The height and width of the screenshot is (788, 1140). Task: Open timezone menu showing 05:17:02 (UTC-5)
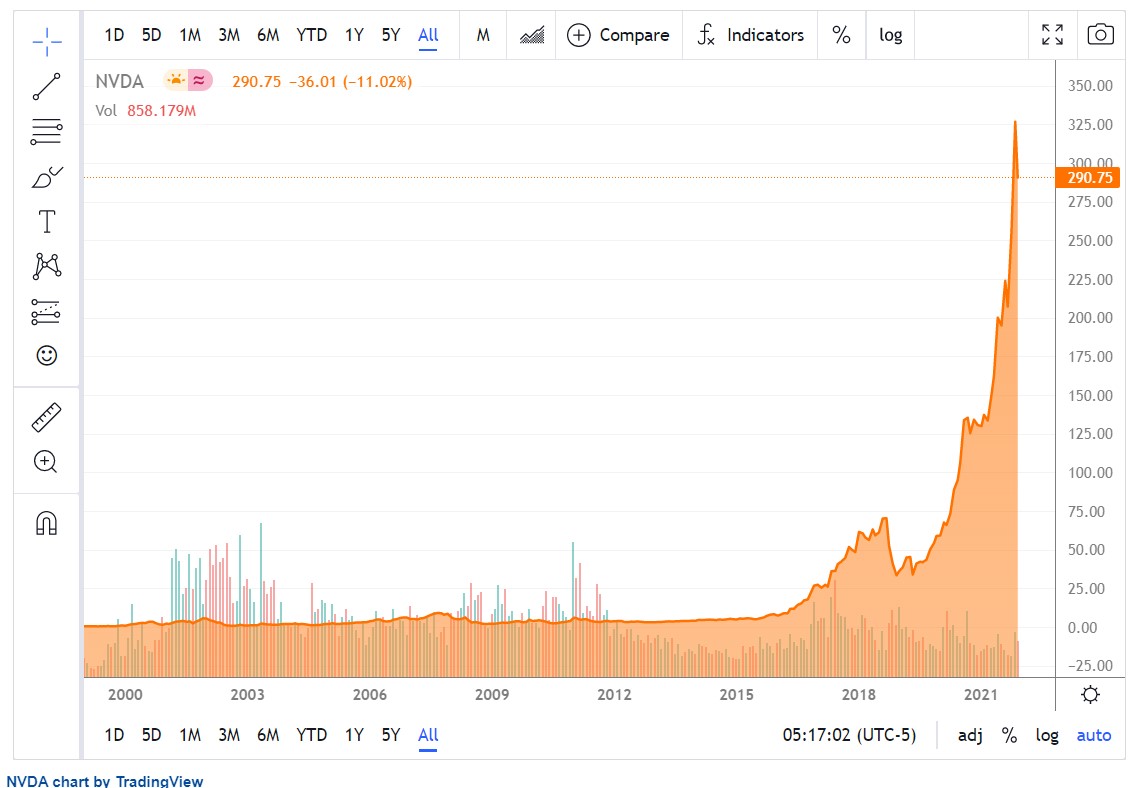click(849, 735)
